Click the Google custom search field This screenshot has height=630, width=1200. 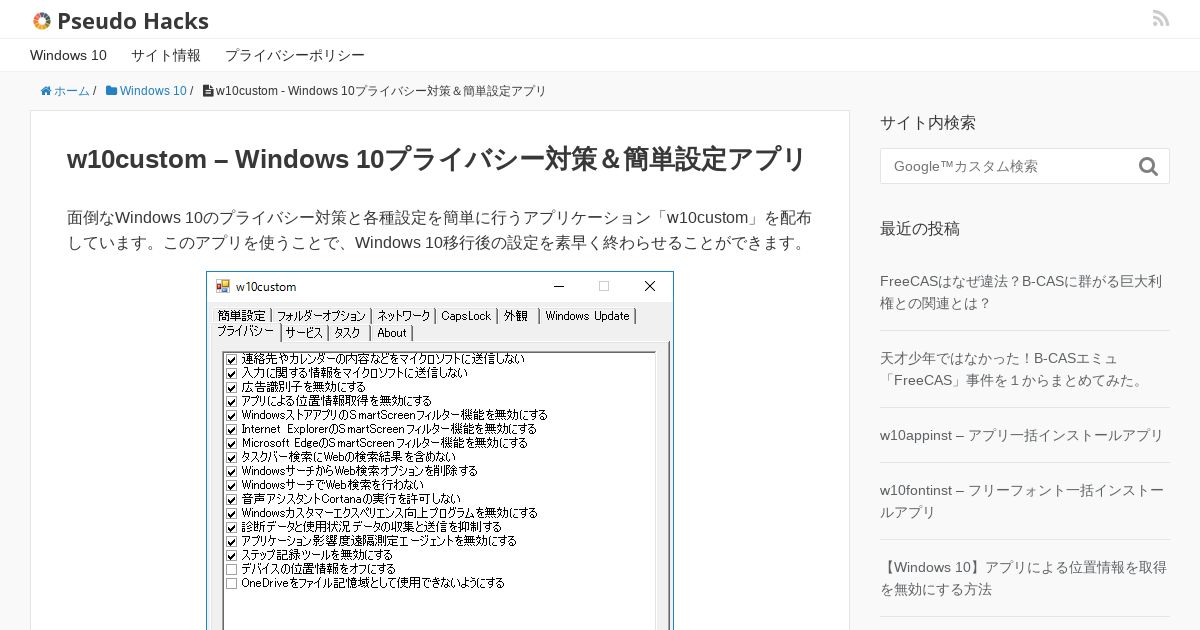point(1008,166)
